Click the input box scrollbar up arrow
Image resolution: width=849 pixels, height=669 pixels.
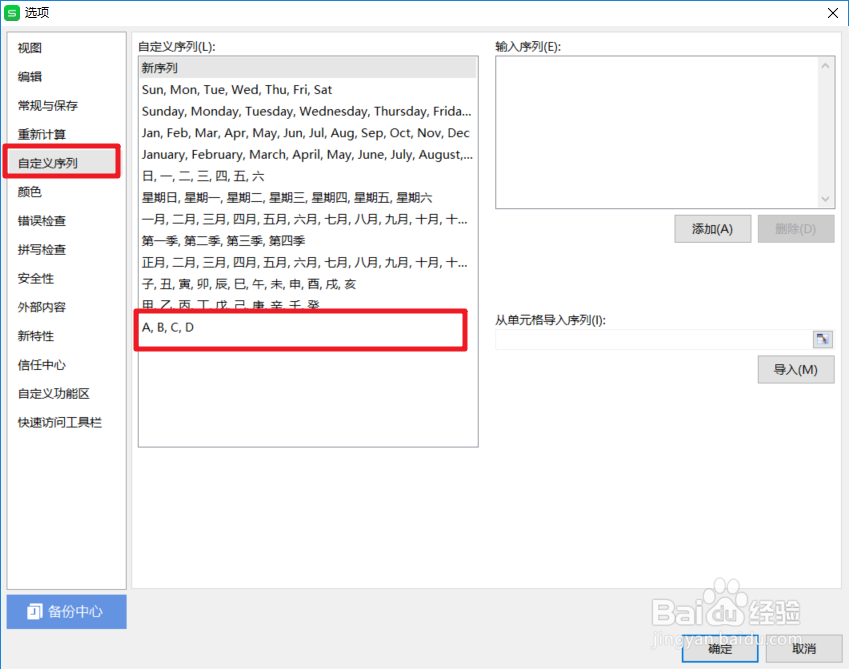tap(825, 66)
